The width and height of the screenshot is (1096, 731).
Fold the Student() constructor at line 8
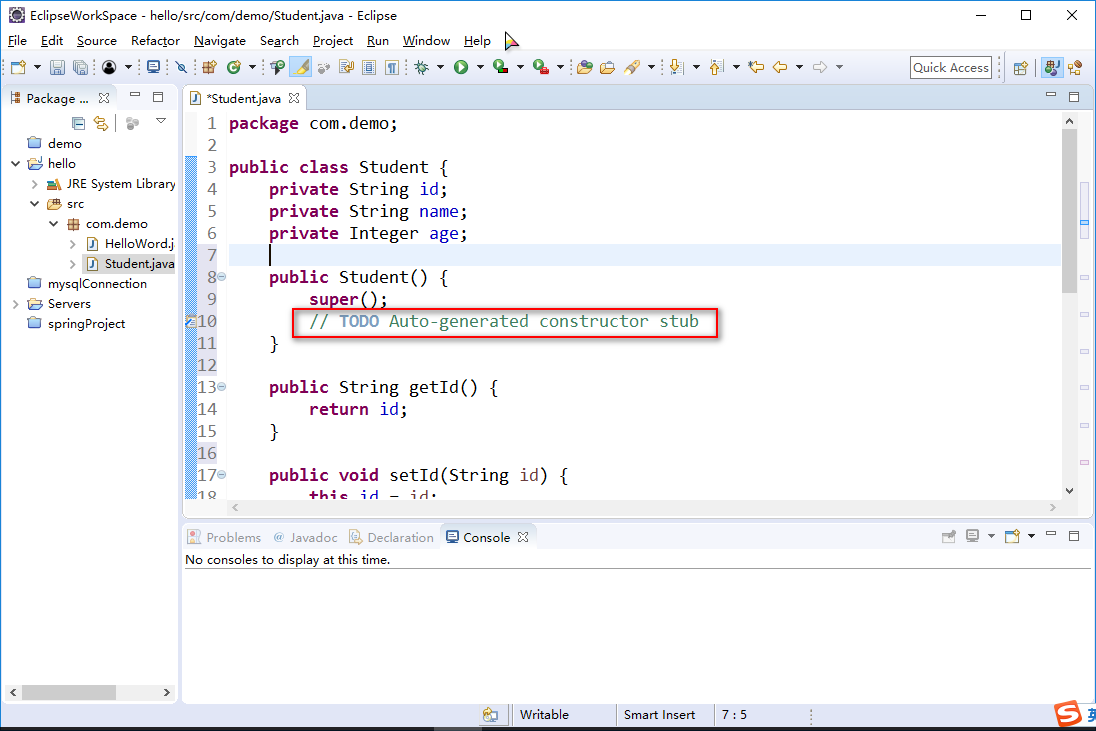[x=222, y=277]
